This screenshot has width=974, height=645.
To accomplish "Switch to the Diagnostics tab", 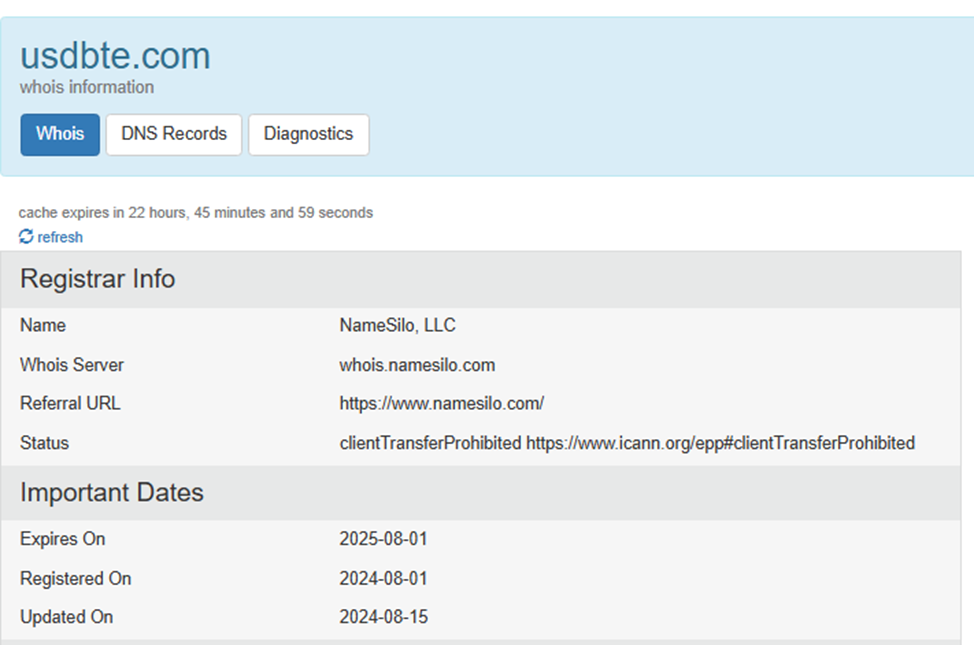I will pyautogui.click(x=308, y=134).
